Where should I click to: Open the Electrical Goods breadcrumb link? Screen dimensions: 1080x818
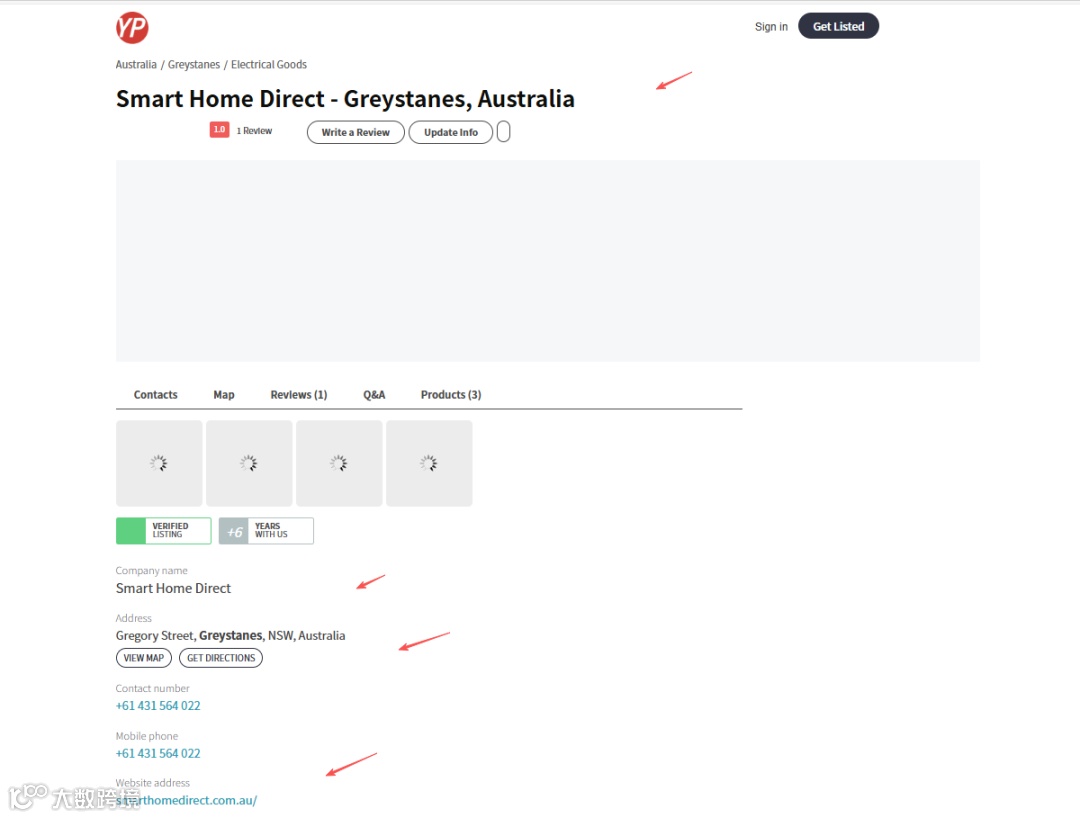tap(269, 64)
